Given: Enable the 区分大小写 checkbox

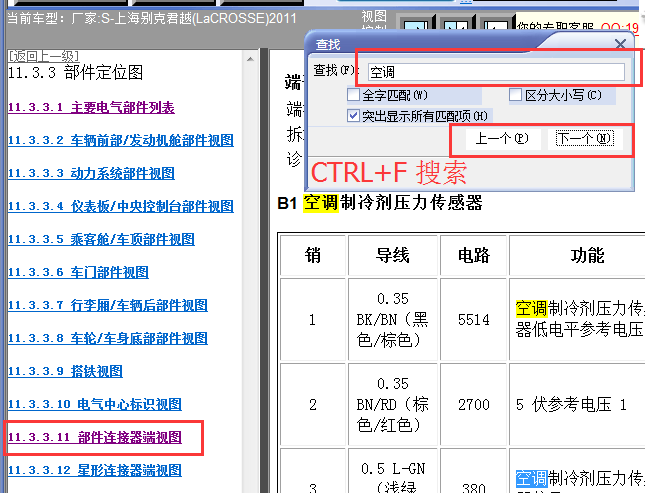Looking at the screenshot, I should (515, 95).
